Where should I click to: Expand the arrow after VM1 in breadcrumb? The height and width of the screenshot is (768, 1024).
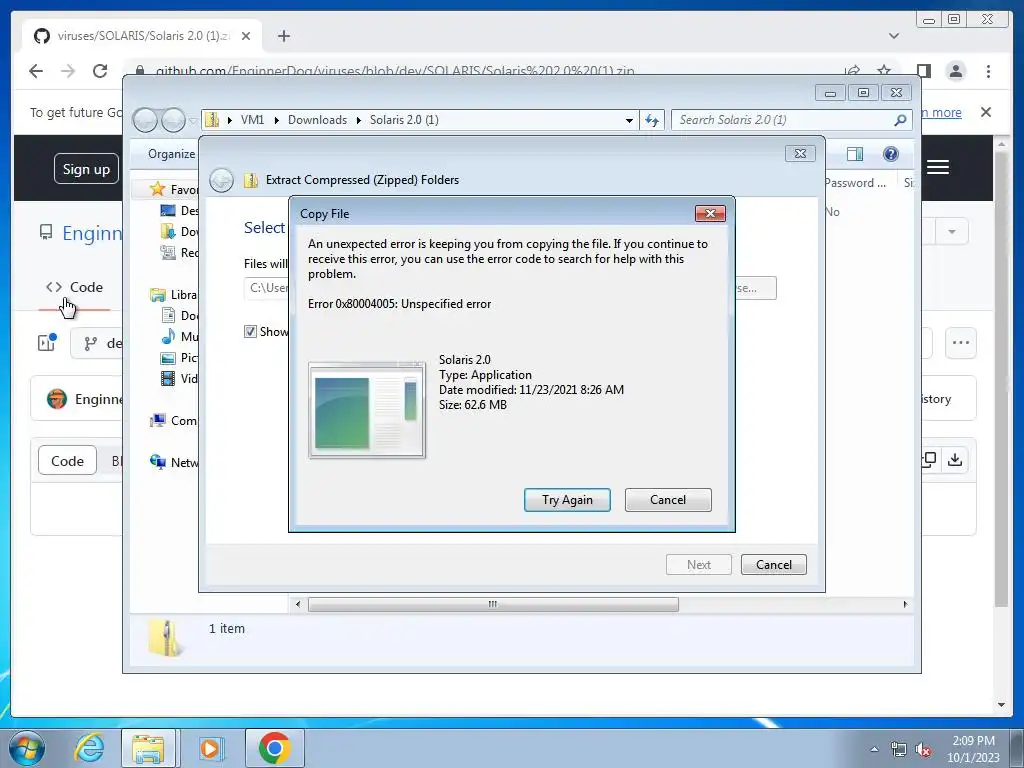(277, 120)
